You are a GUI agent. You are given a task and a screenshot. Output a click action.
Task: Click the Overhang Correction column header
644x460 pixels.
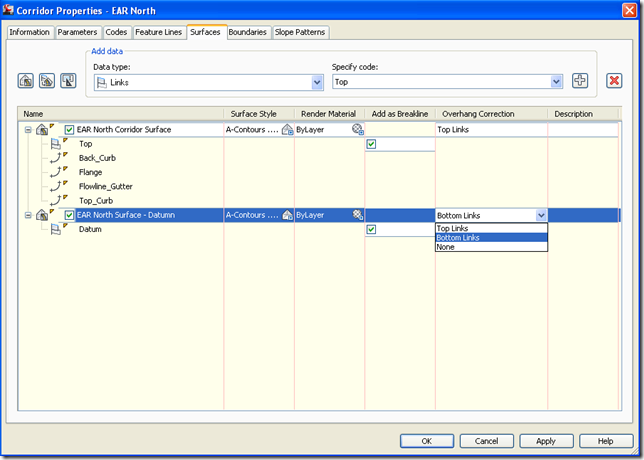(492, 114)
